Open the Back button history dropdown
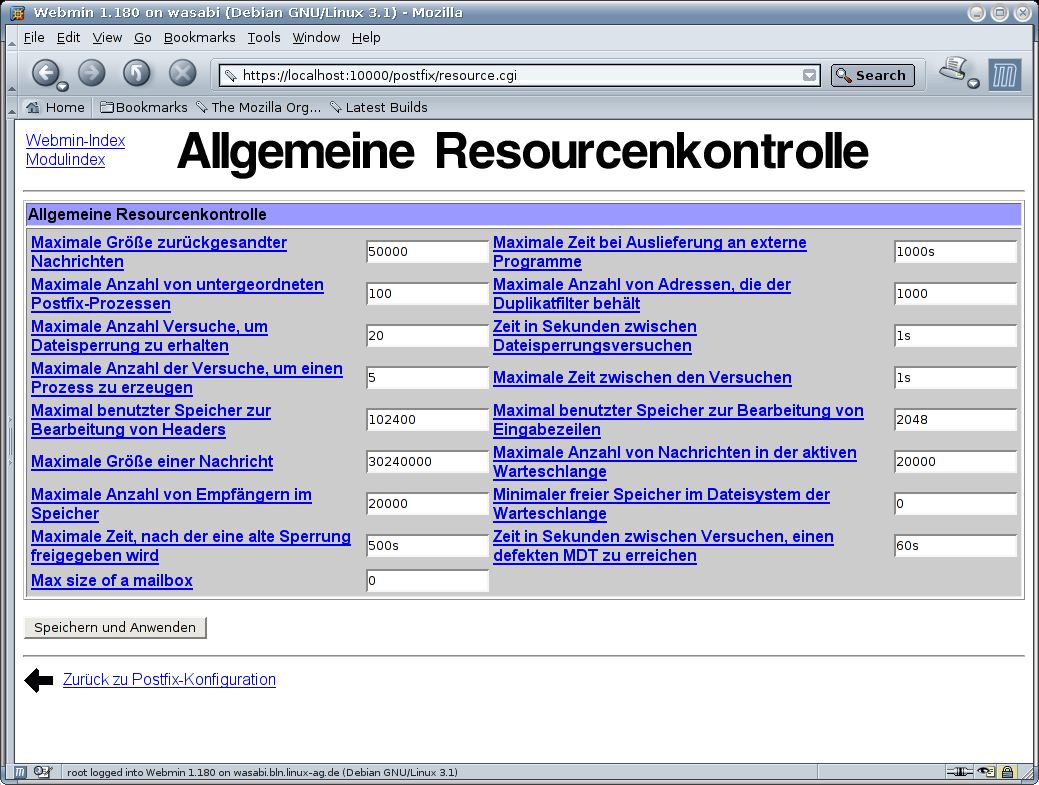 (x=62, y=87)
